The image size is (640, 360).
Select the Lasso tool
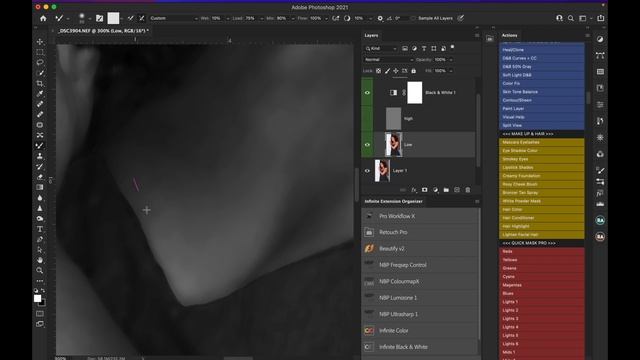pyautogui.click(x=40, y=62)
